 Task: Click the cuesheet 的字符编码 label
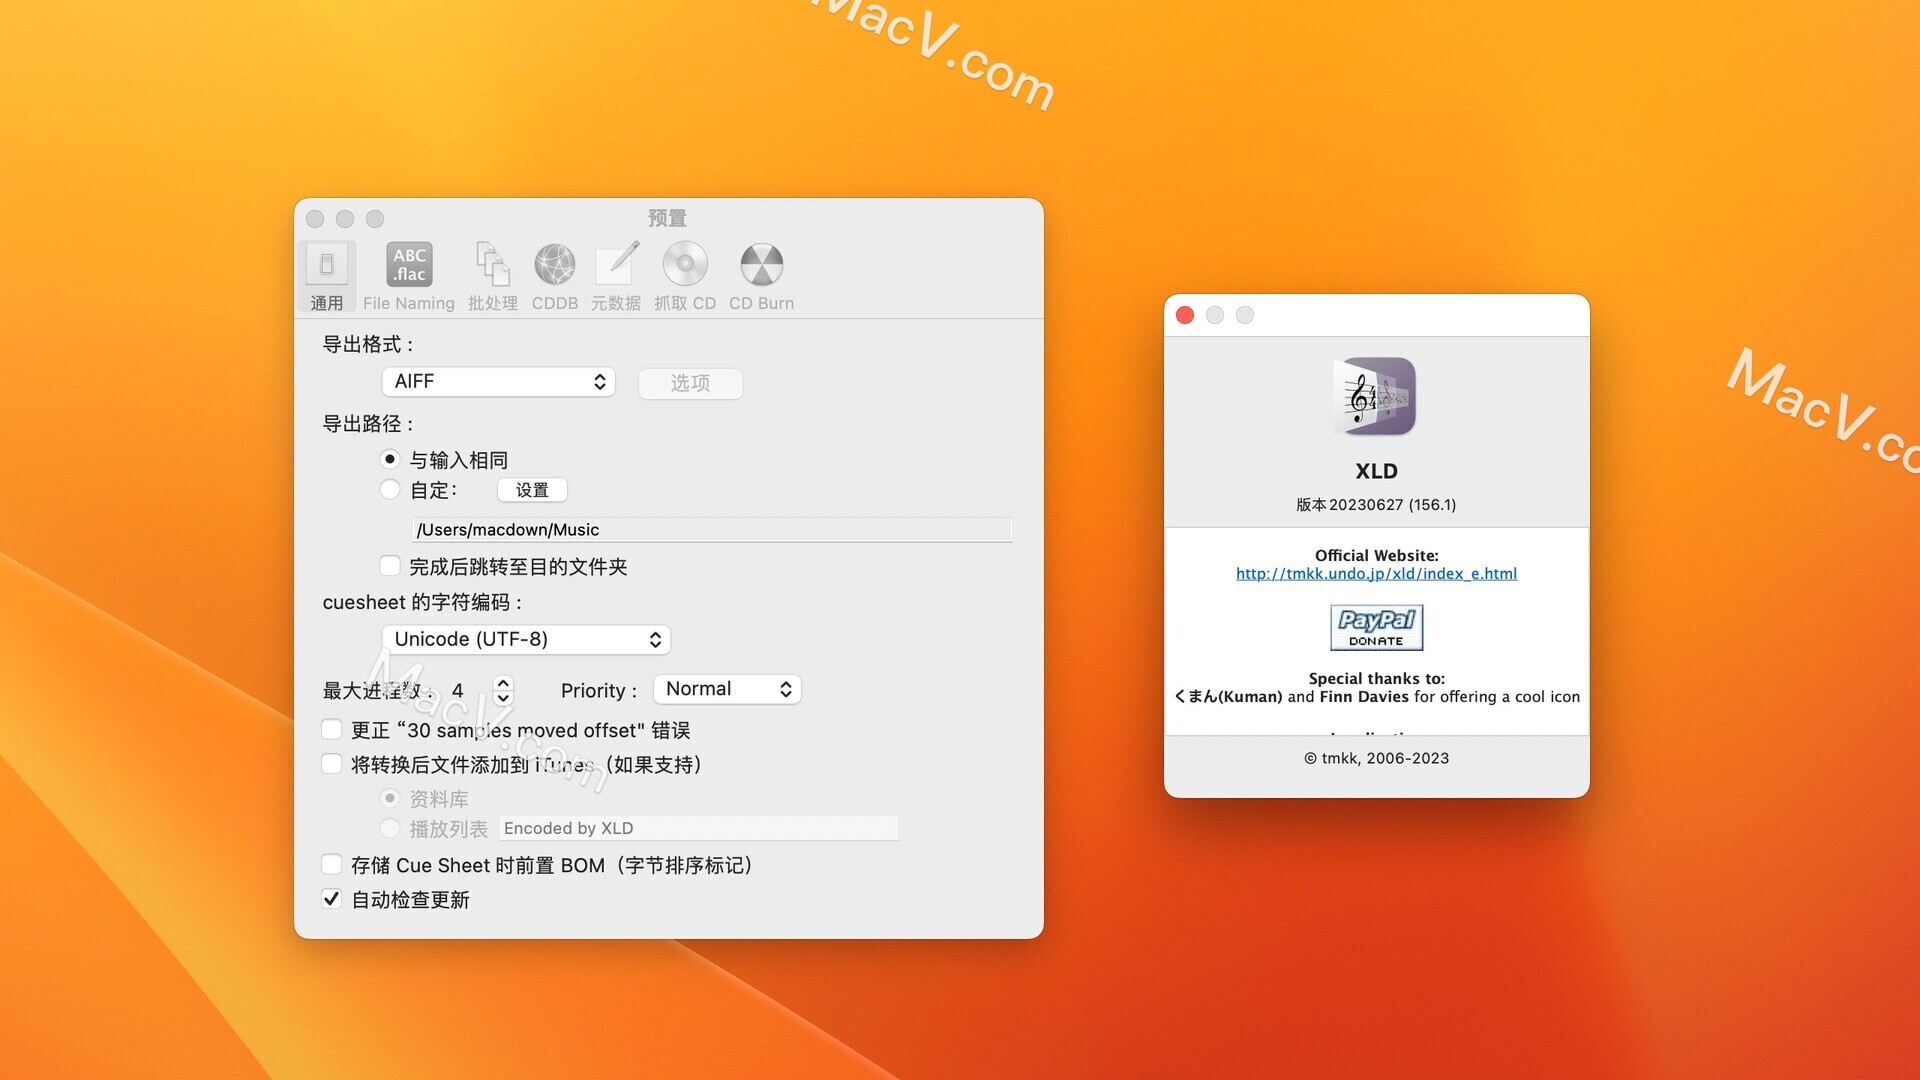click(x=422, y=602)
